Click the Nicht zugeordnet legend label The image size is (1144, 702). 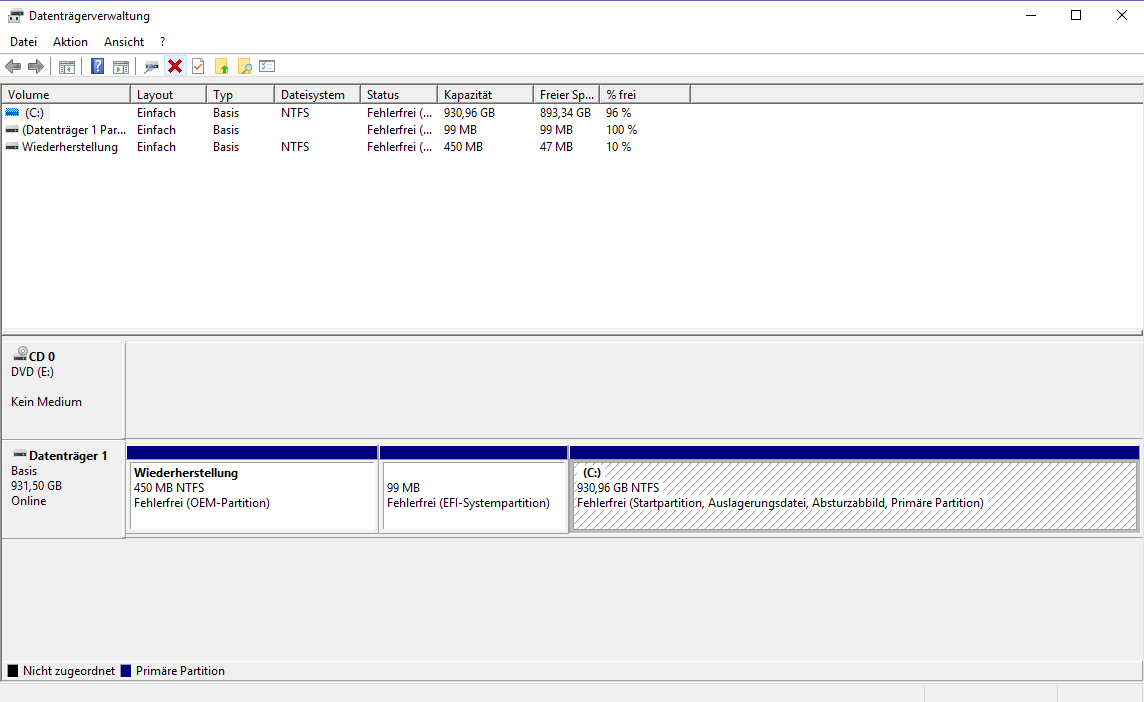(69, 671)
